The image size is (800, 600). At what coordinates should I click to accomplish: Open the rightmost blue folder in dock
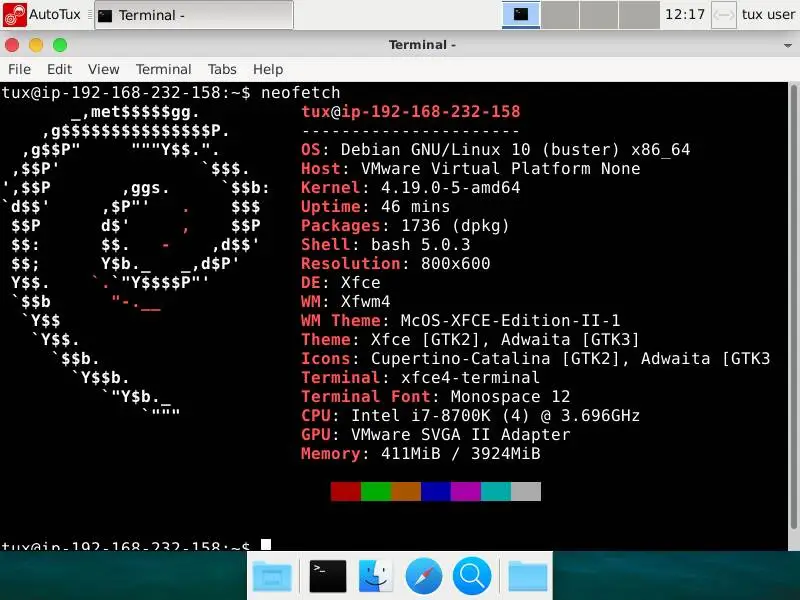click(x=528, y=577)
